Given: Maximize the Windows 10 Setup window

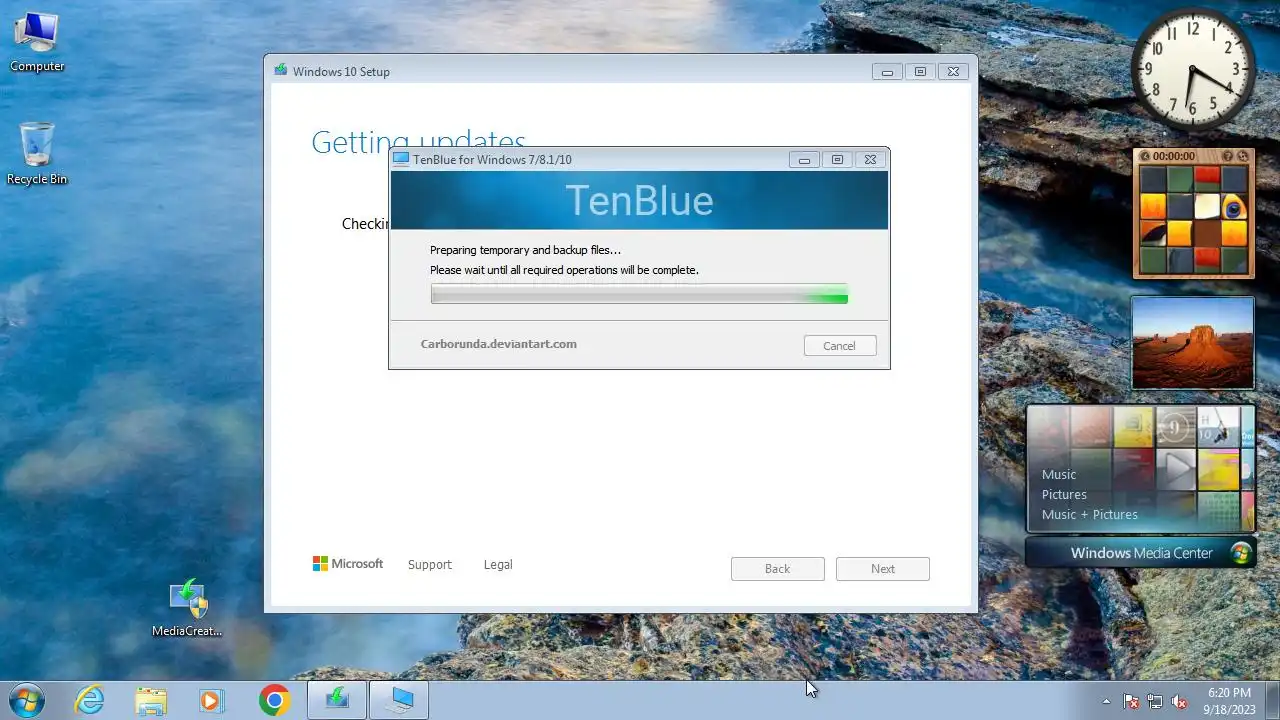Looking at the screenshot, I should click(920, 71).
